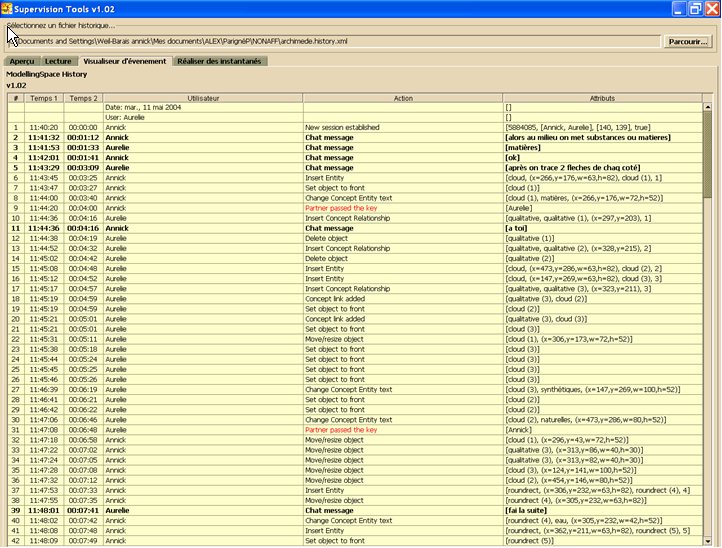Click the vertical scrollbar thumb
722x548 pixels.
[x=708, y=155]
